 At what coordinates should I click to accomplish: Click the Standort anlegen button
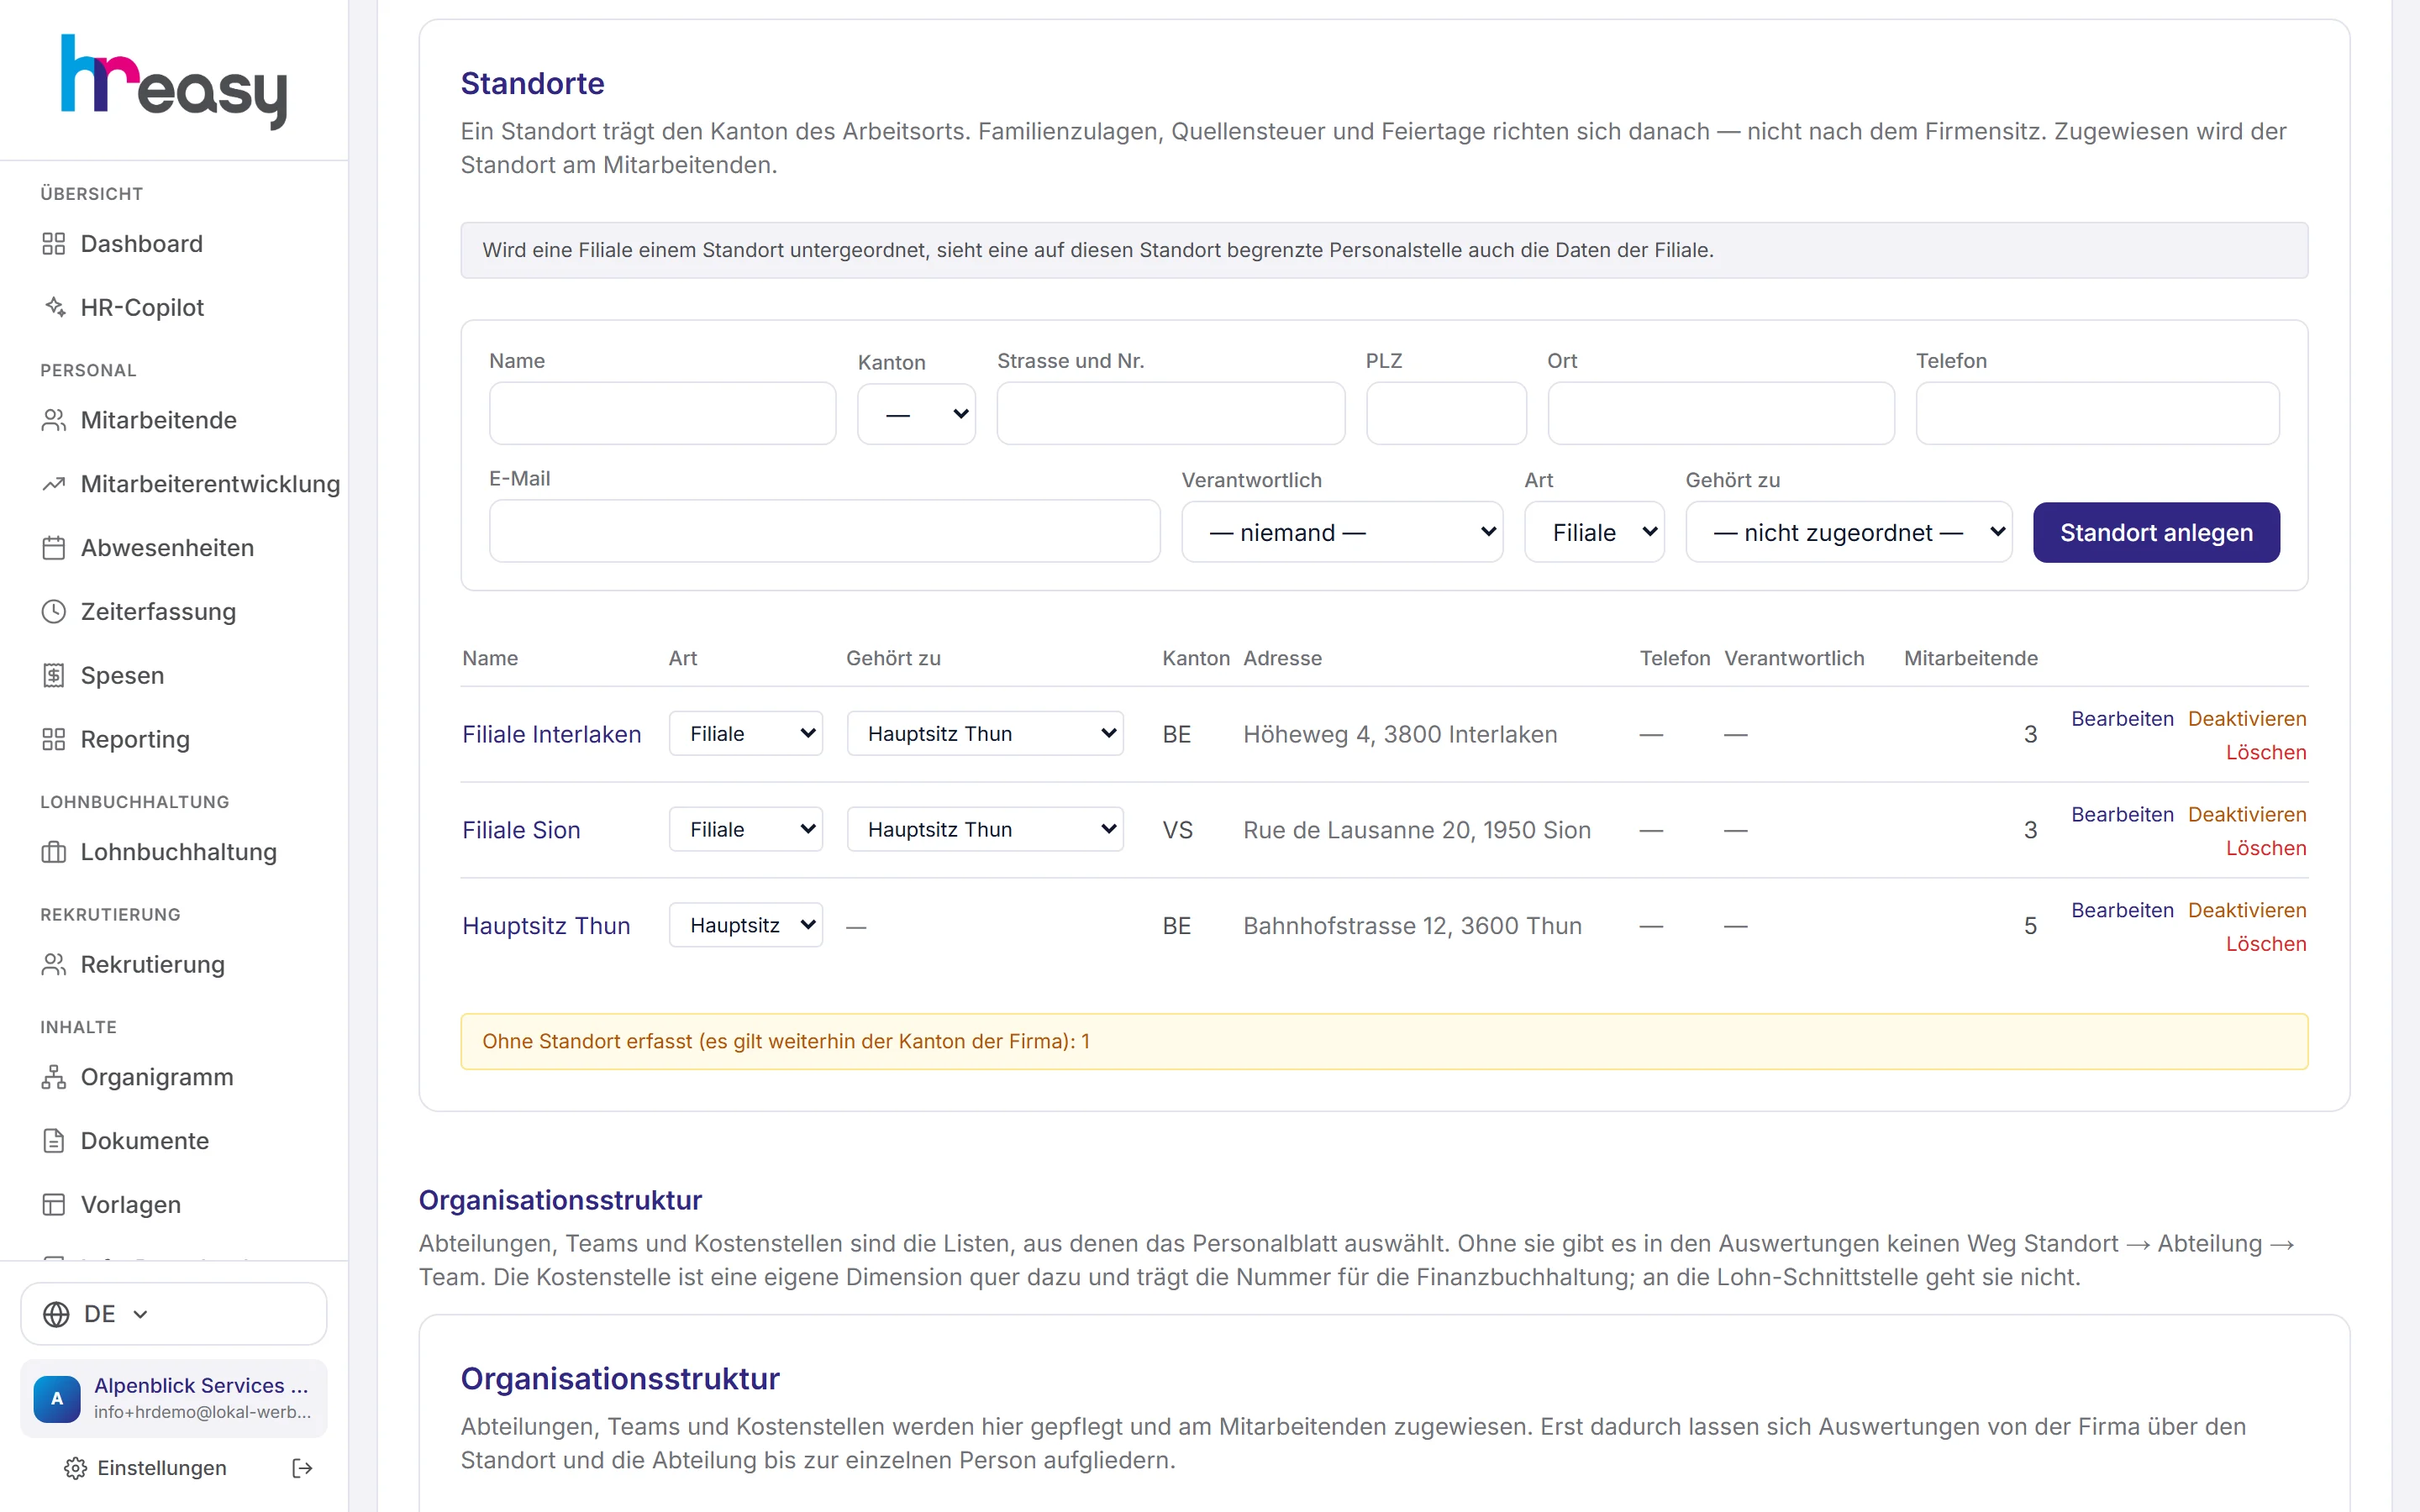pos(2156,532)
